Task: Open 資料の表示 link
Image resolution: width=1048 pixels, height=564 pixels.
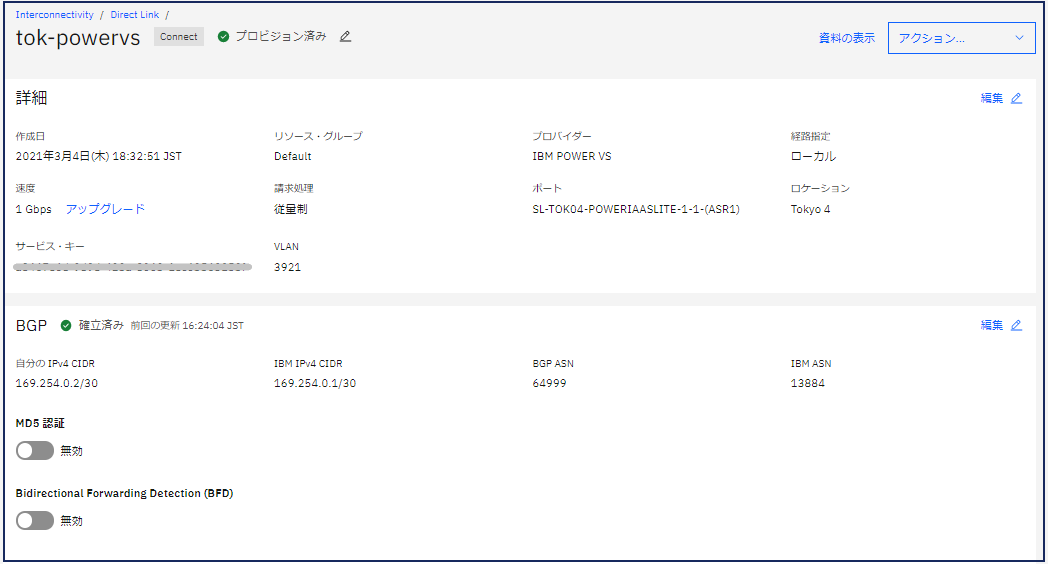Action: click(846, 38)
